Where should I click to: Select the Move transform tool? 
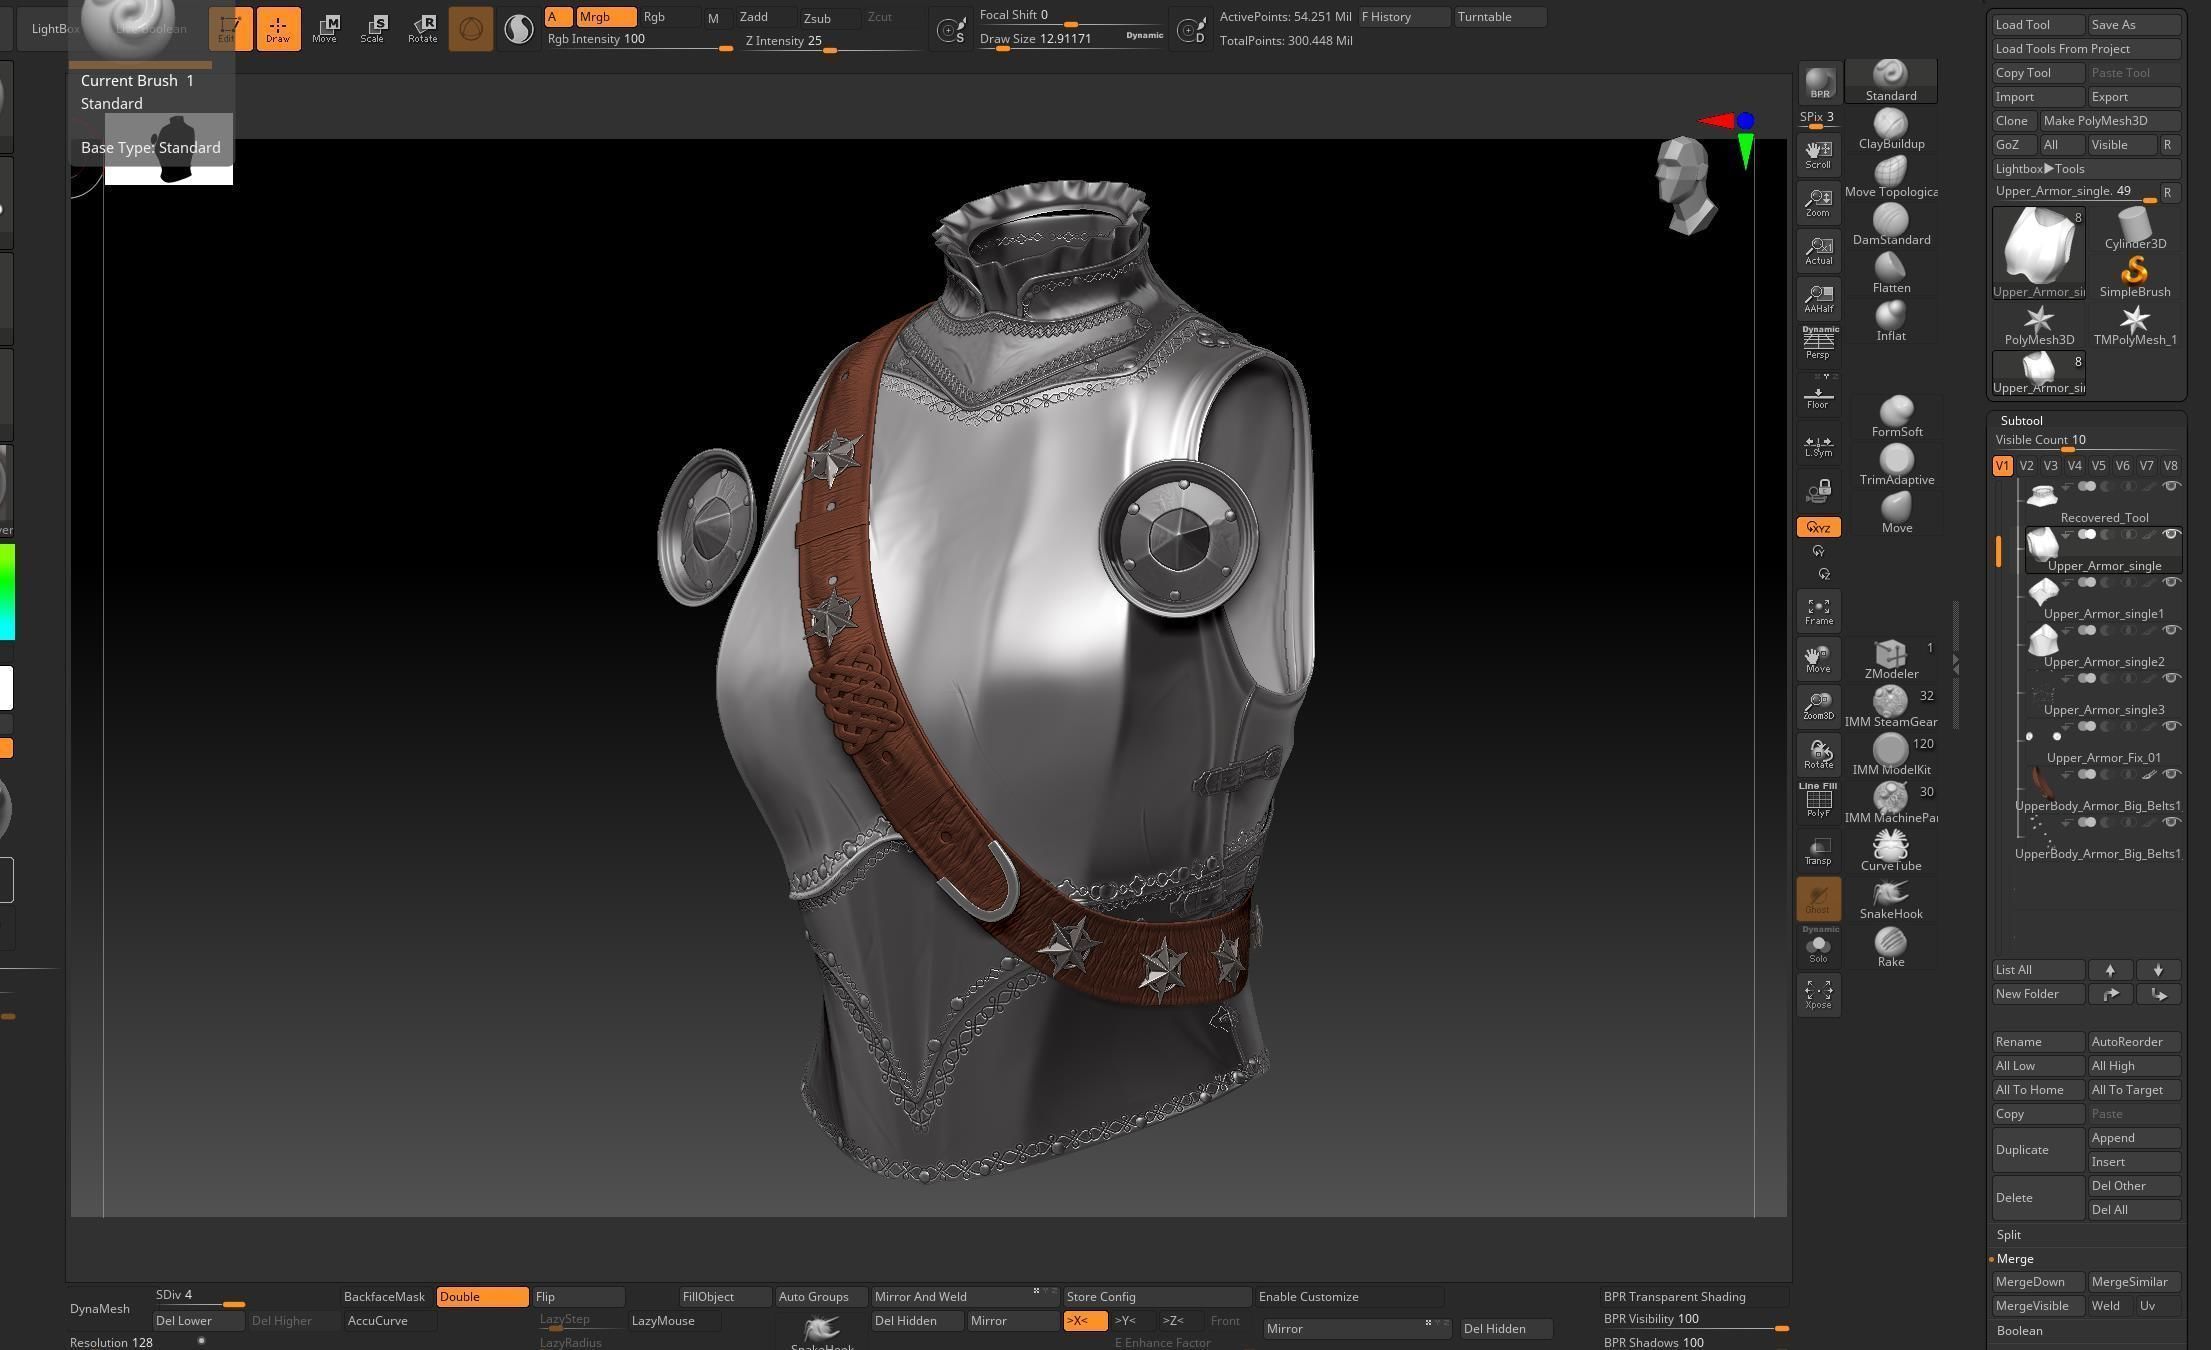pyautogui.click(x=325, y=29)
